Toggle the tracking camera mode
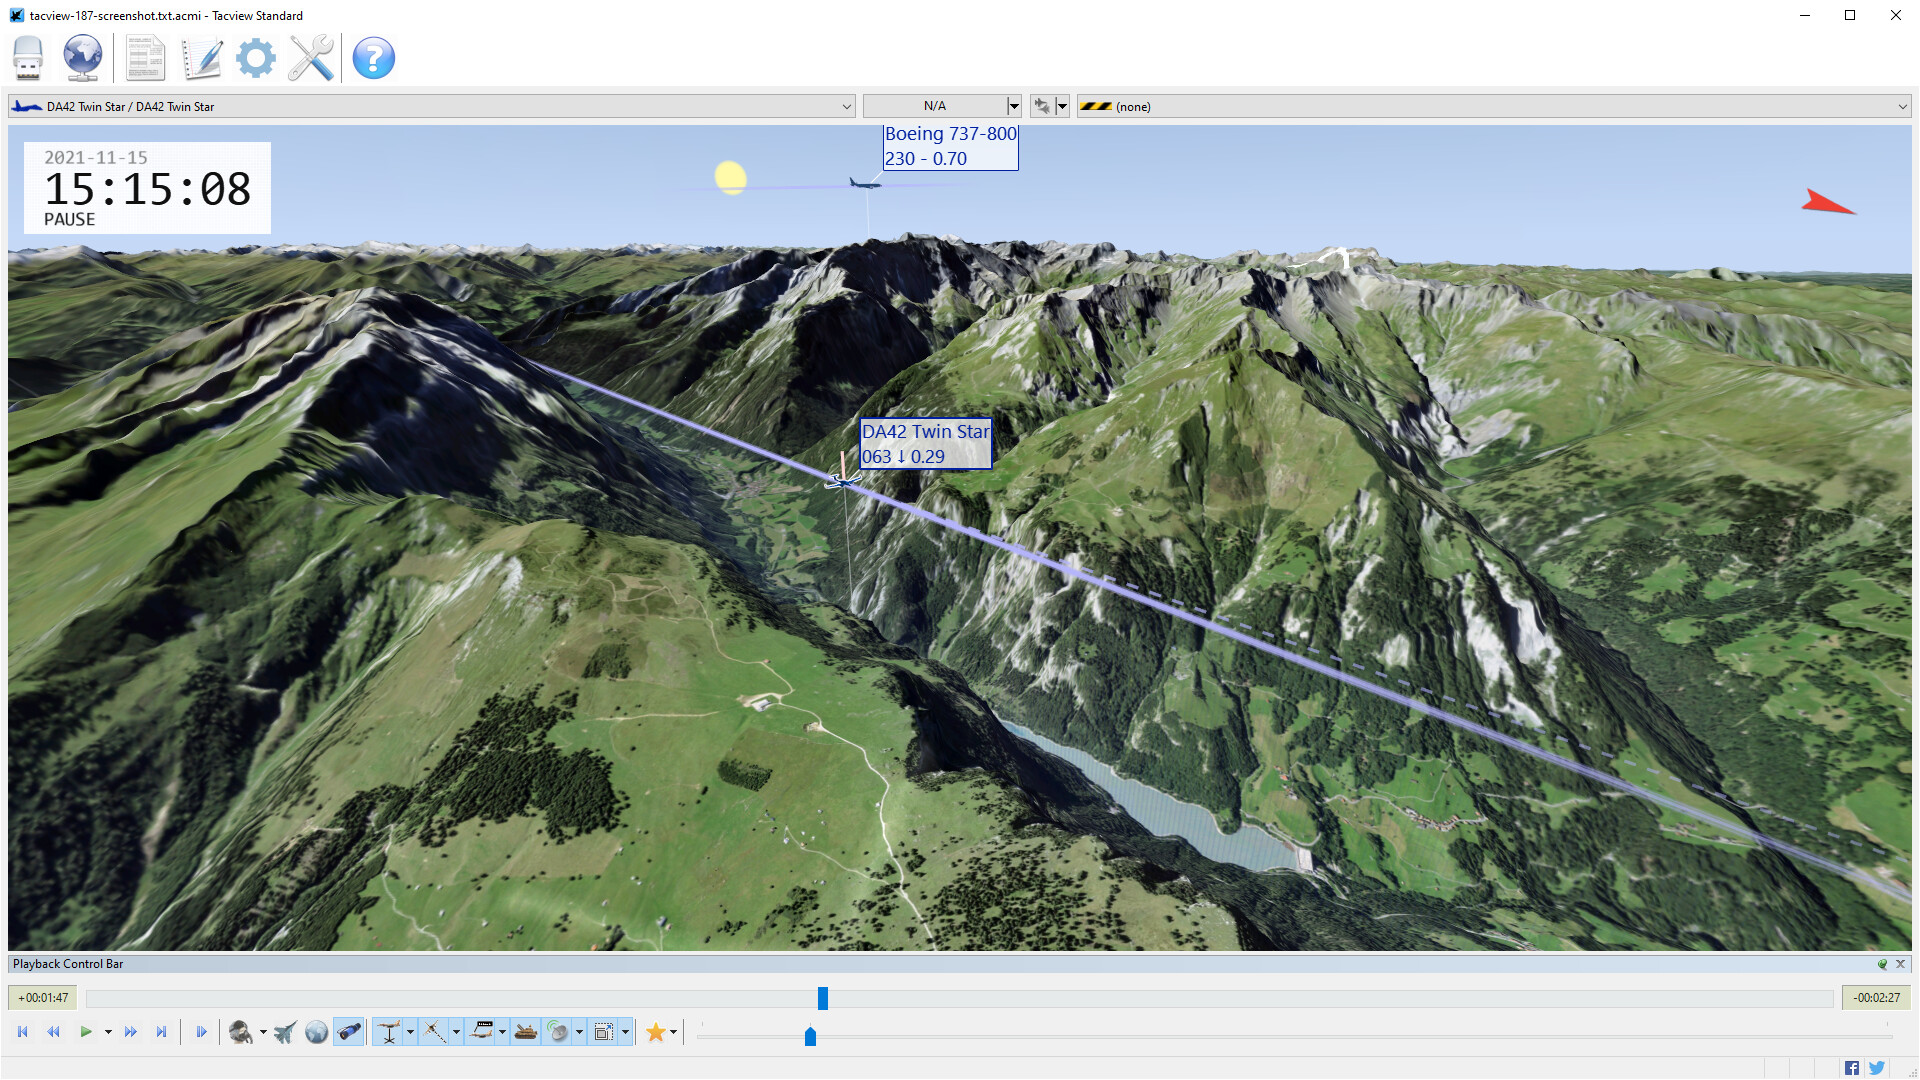 point(348,1031)
